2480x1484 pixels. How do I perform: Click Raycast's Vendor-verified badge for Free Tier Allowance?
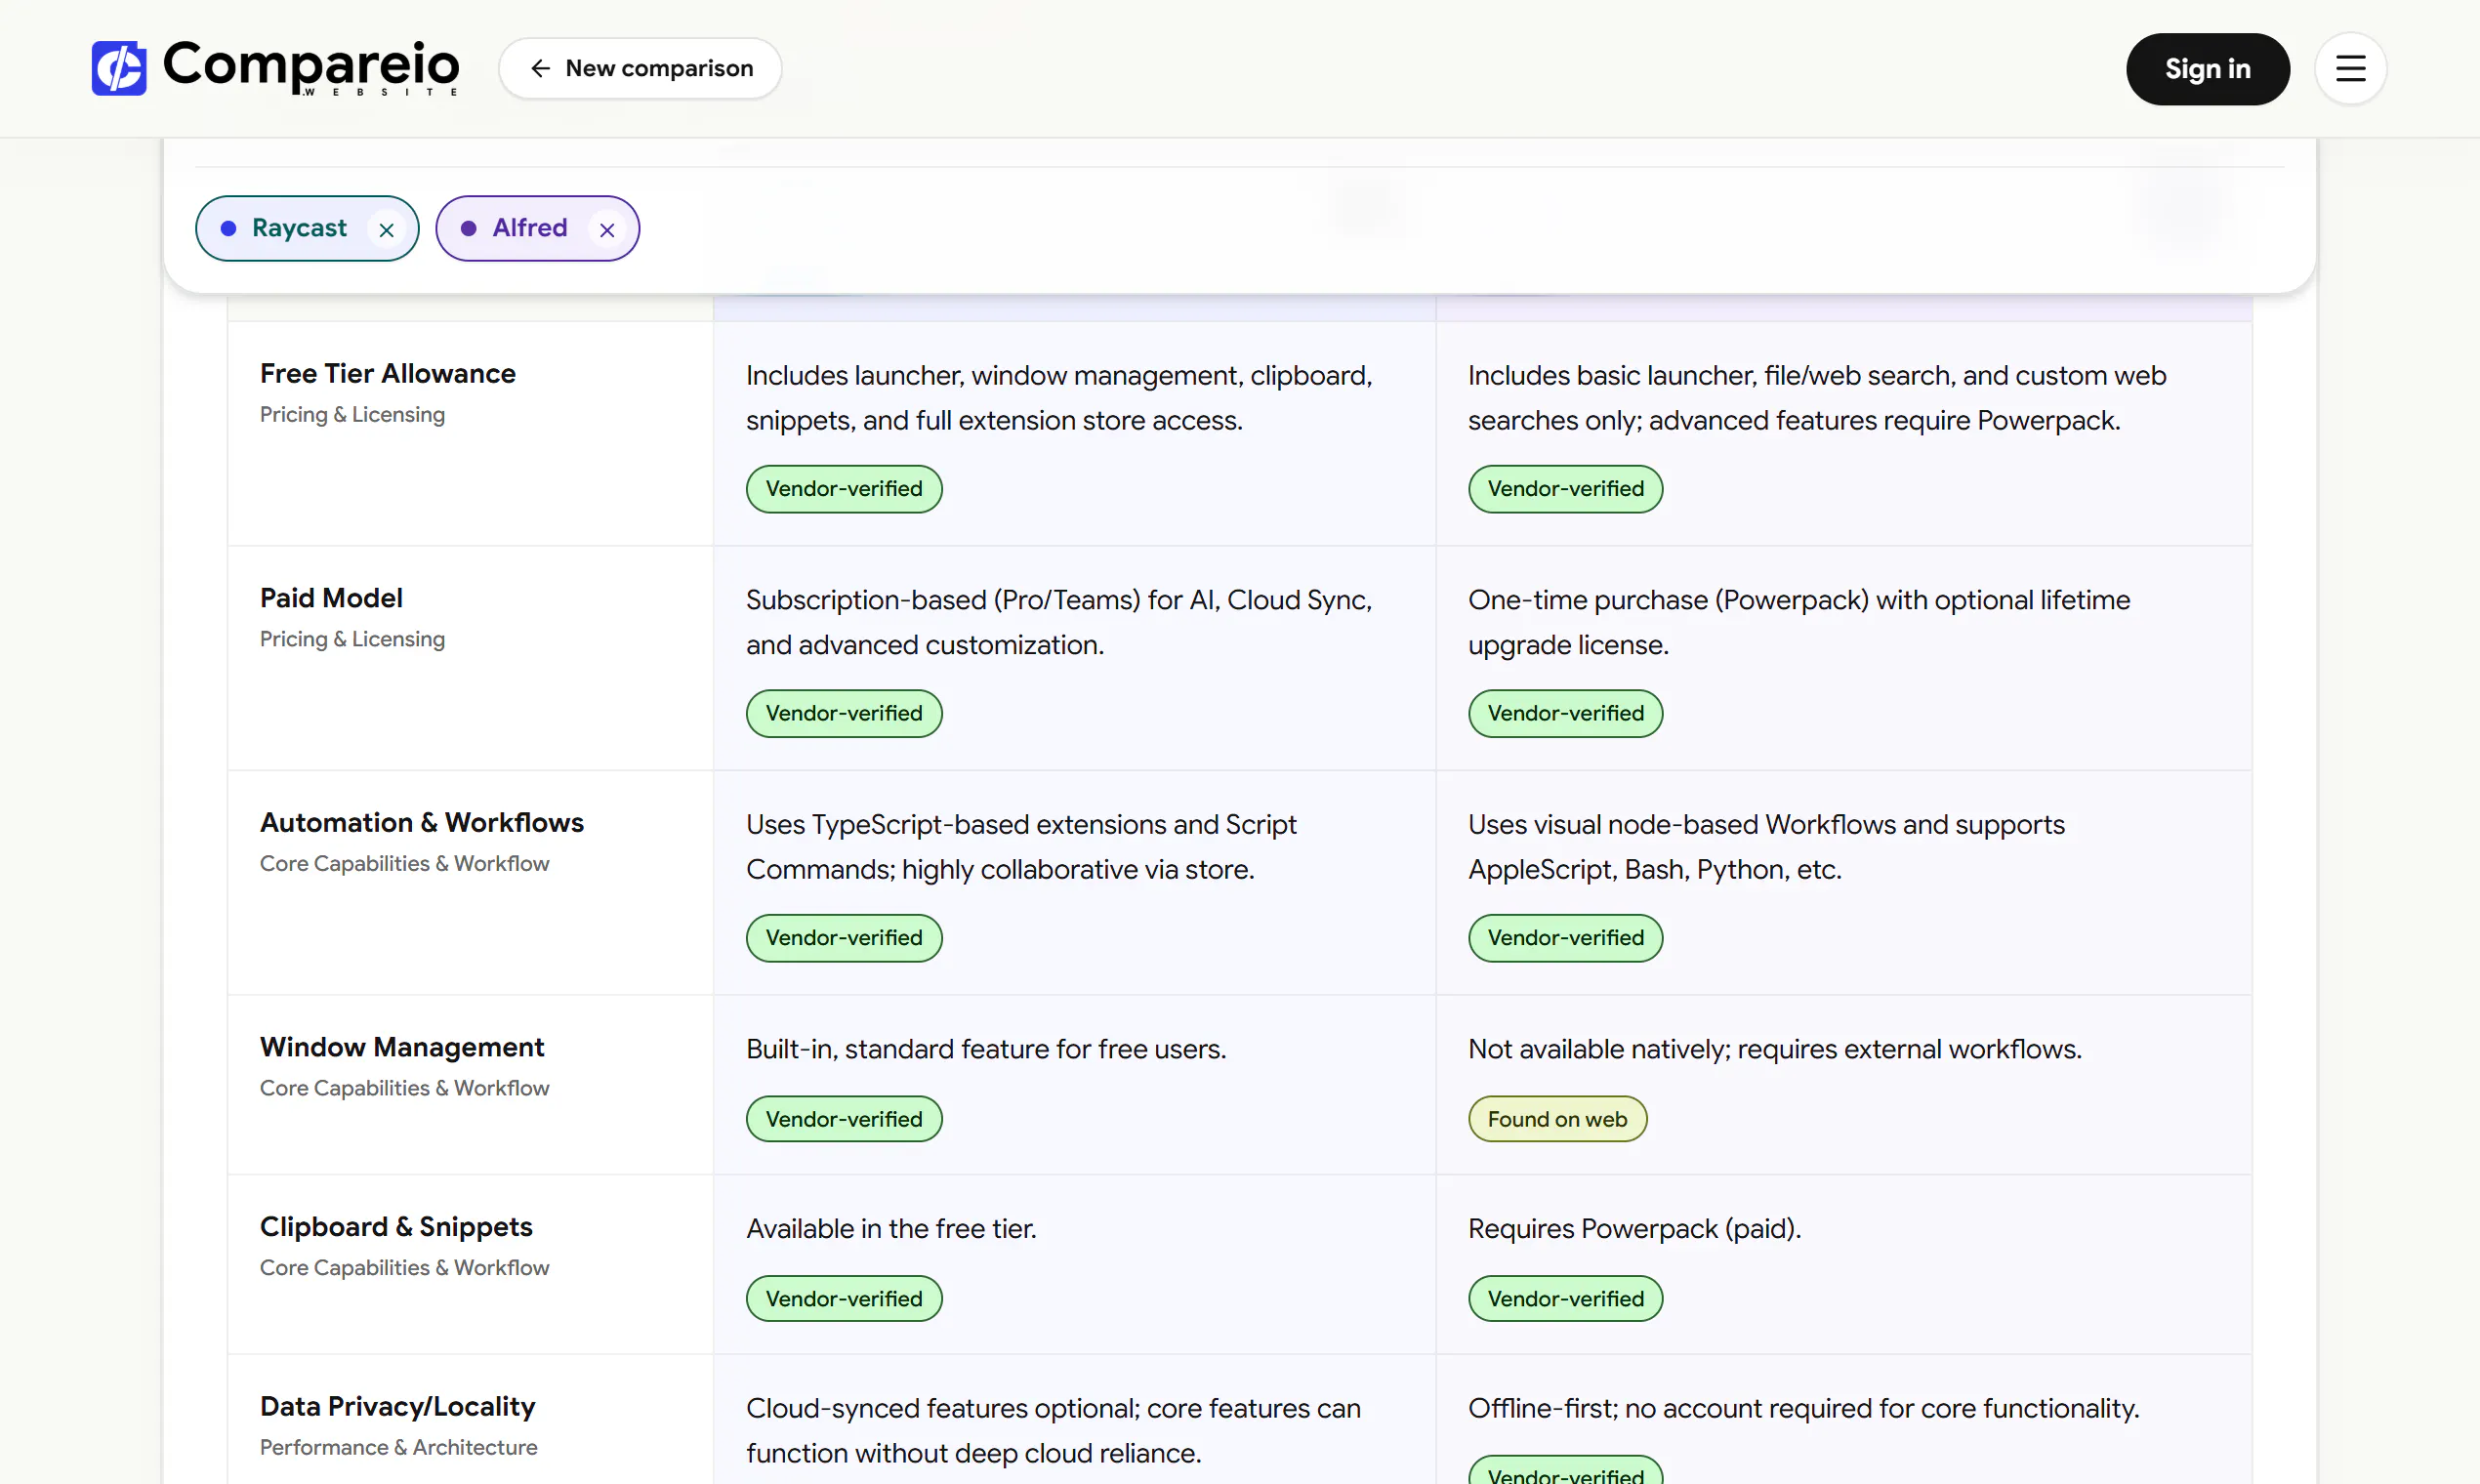coord(844,489)
